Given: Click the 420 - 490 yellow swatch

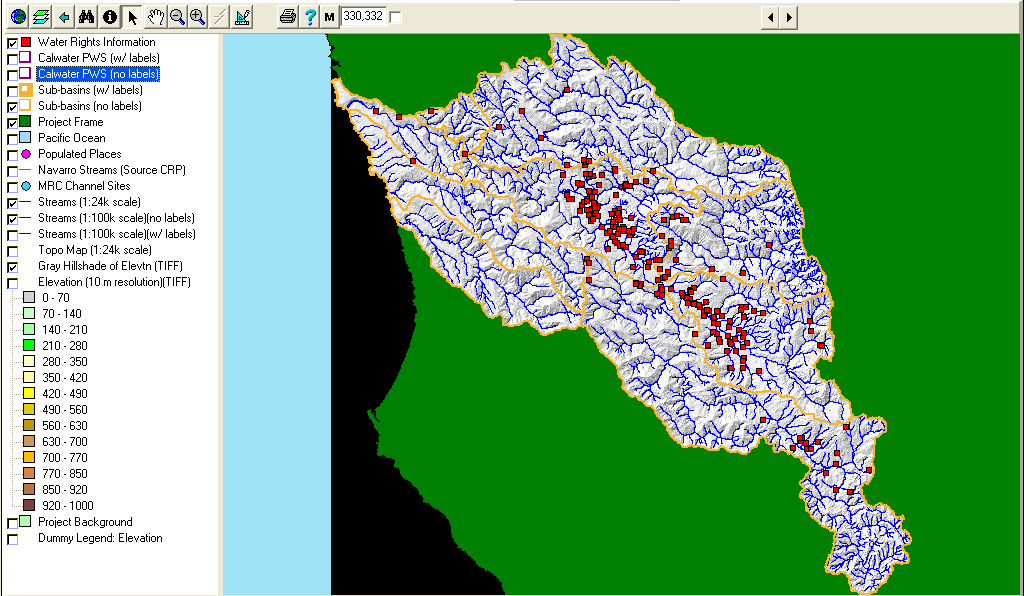Looking at the screenshot, I should point(29,394).
